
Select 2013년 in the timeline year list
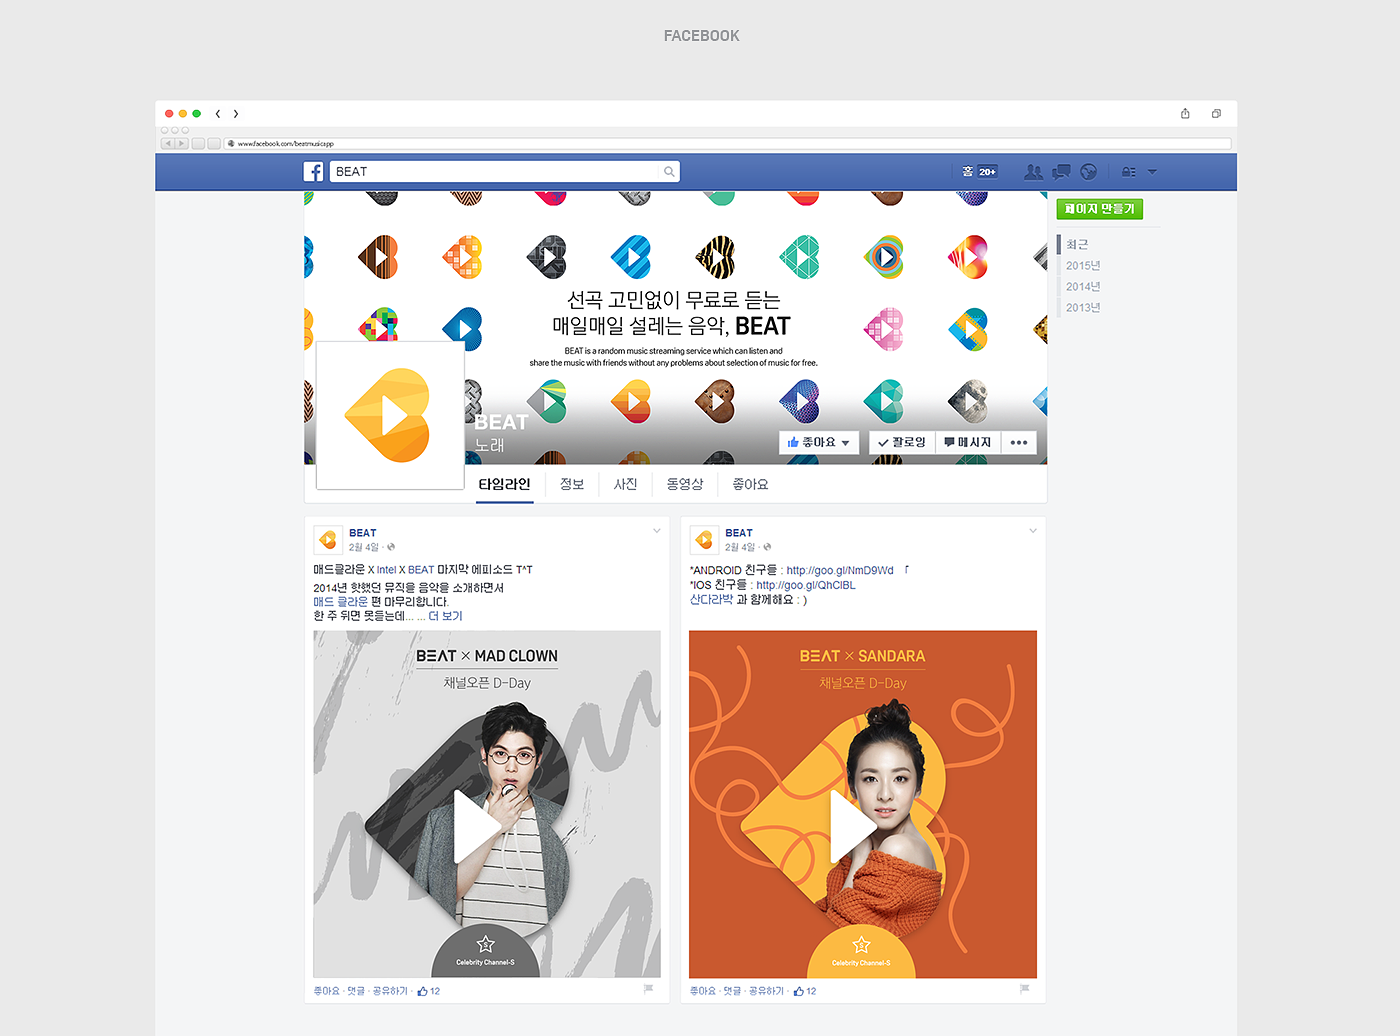click(x=1083, y=307)
